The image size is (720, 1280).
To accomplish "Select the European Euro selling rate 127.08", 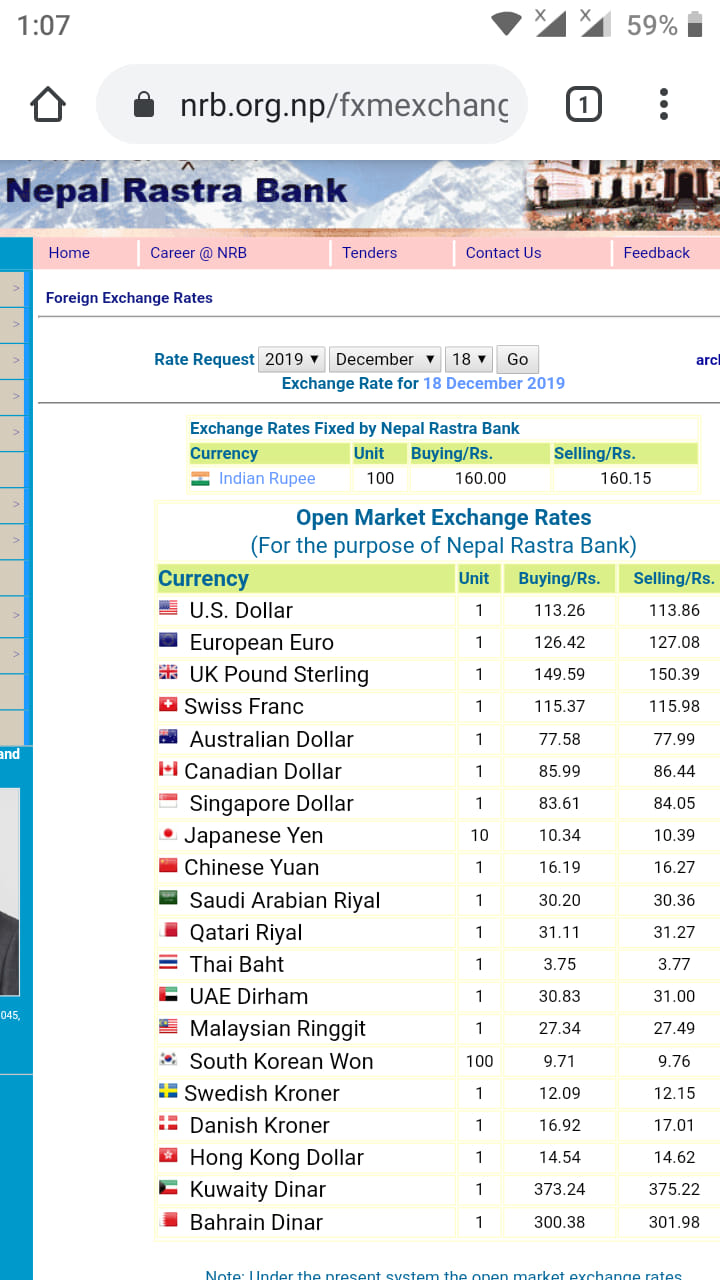I will pos(674,642).
